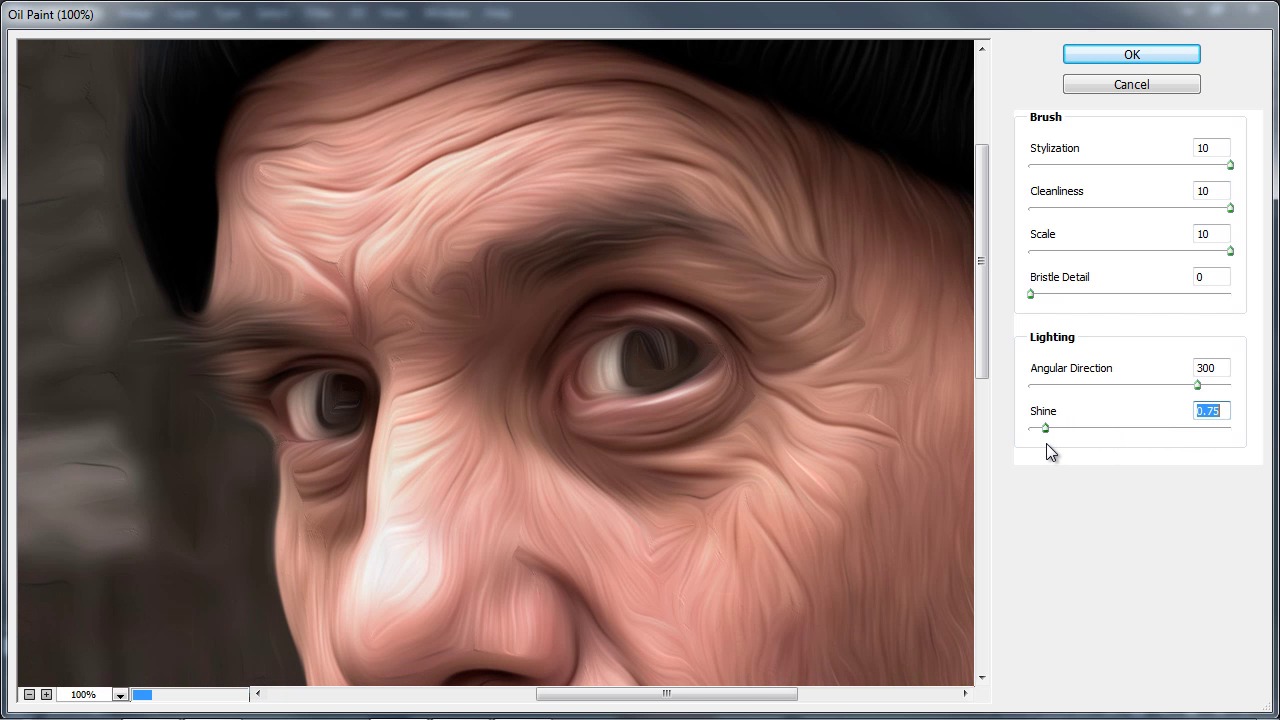Click the Scale label

[x=1042, y=234]
